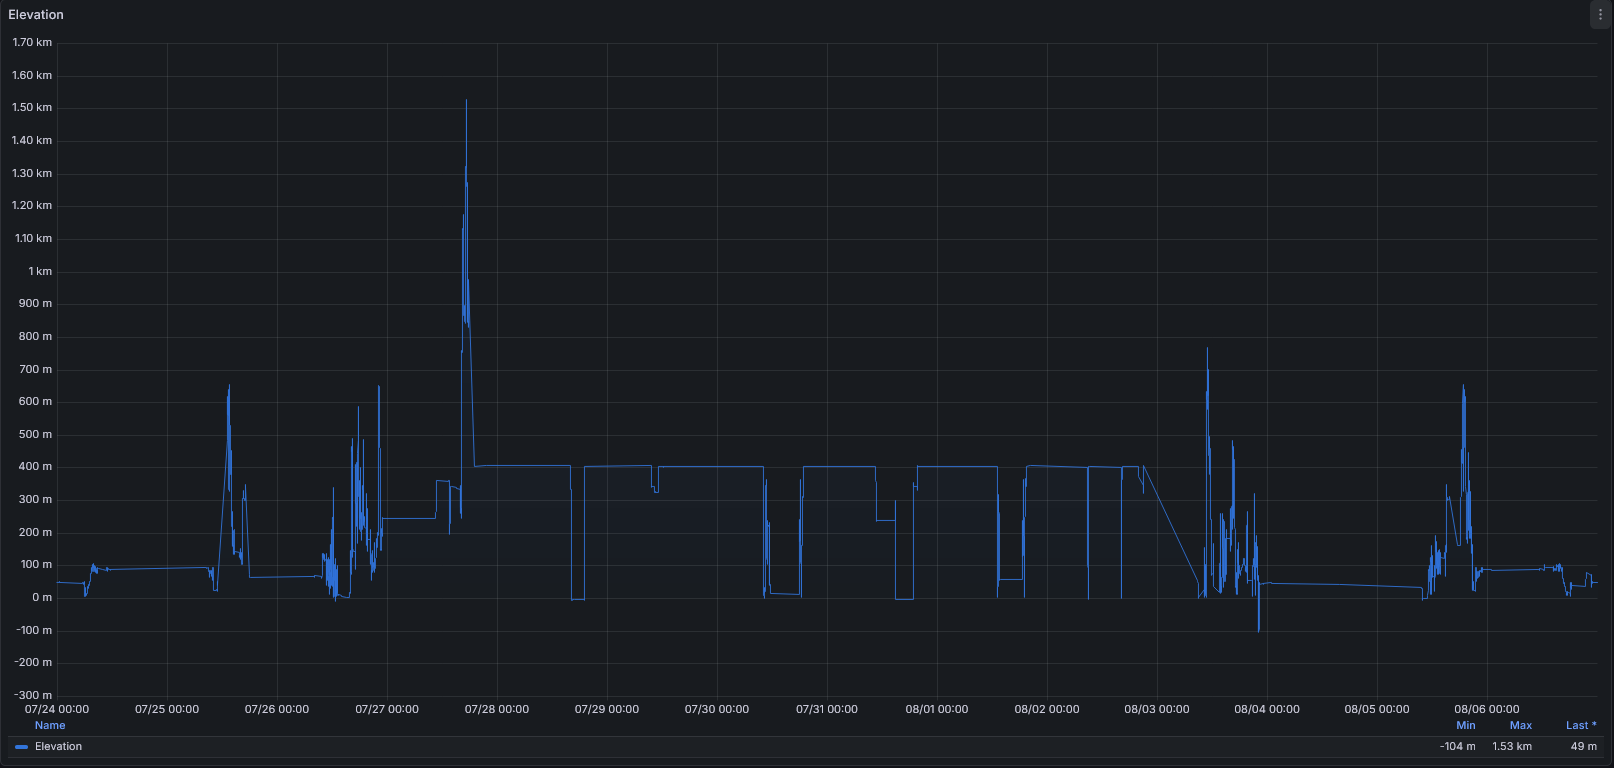The image size is (1614, 768).
Task: Sort the legend by the Max column
Action: click(x=1521, y=726)
